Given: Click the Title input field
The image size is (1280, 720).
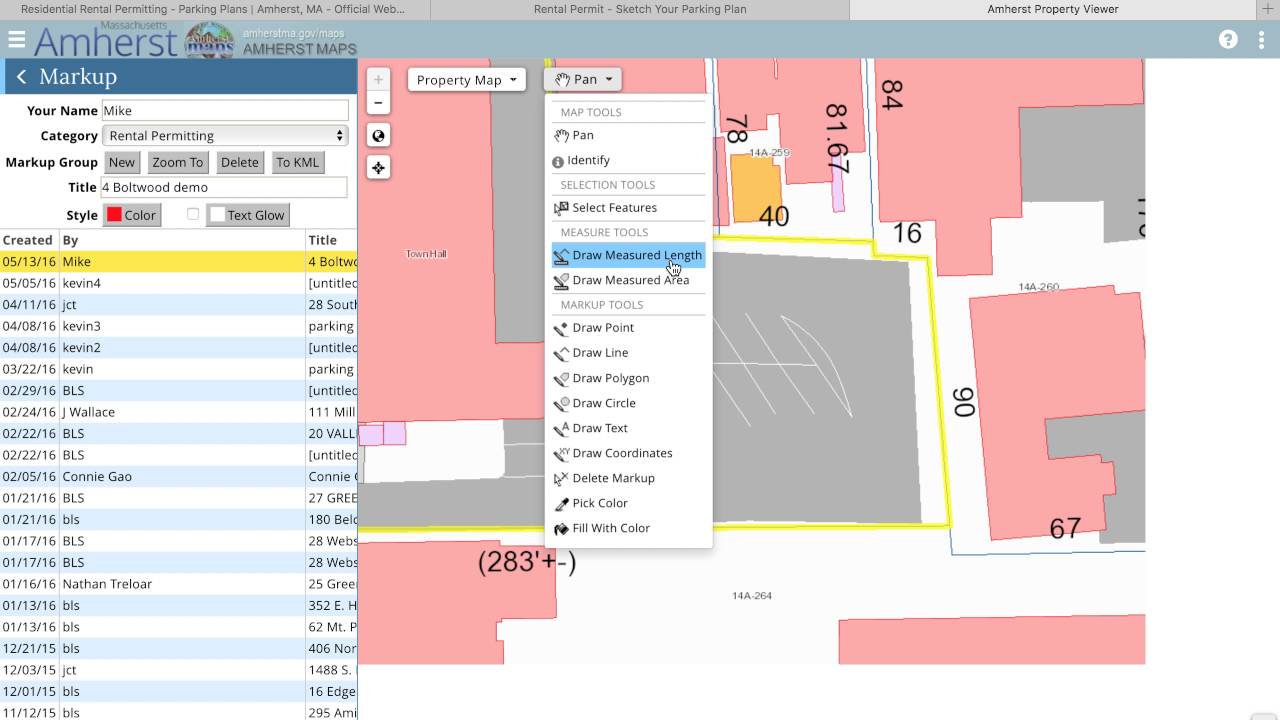Looking at the screenshot, I should (x=224, y=187).
